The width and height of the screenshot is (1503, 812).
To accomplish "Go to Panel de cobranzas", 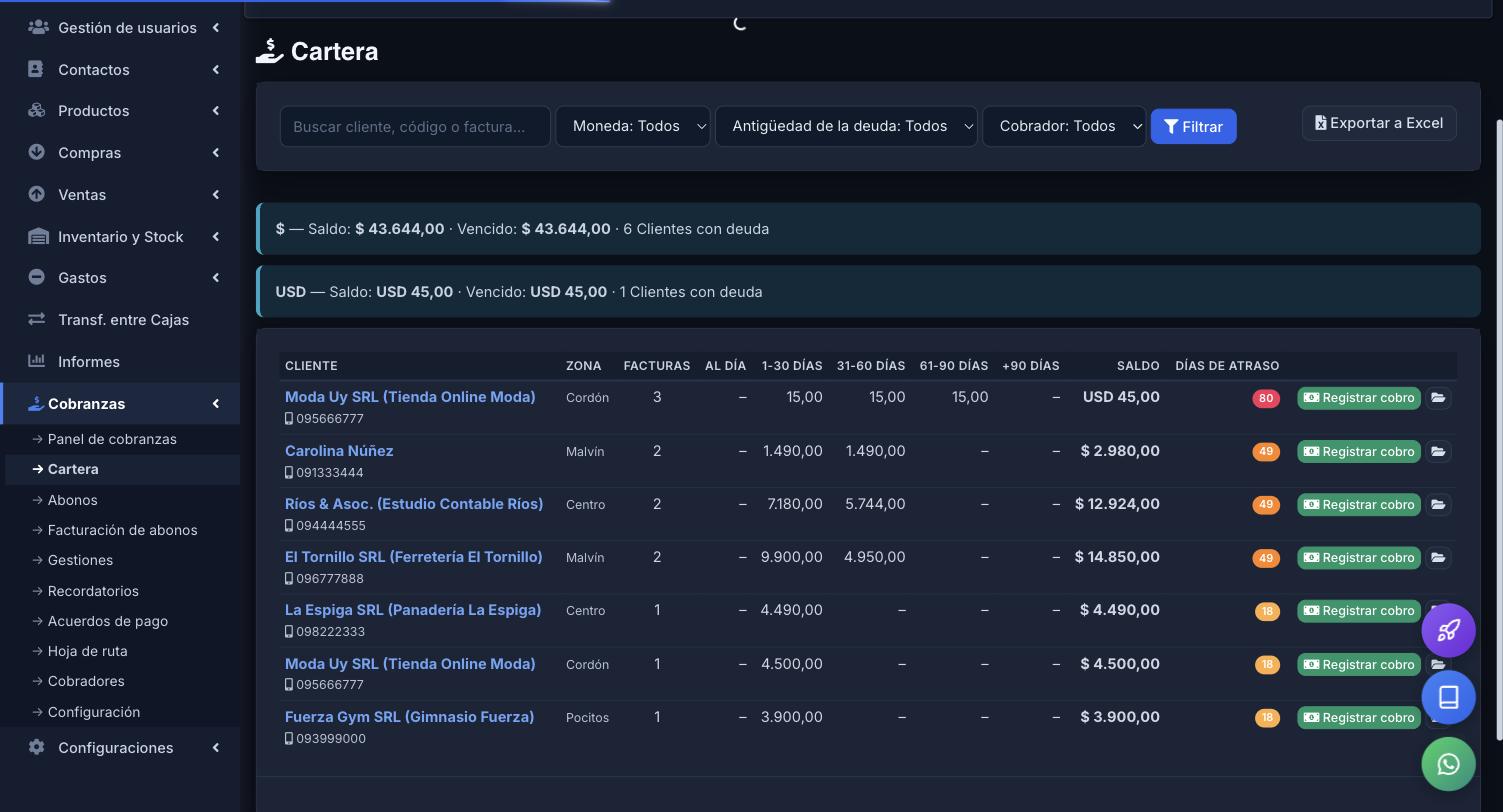I will pyautogui.click(x=112, y=439).
